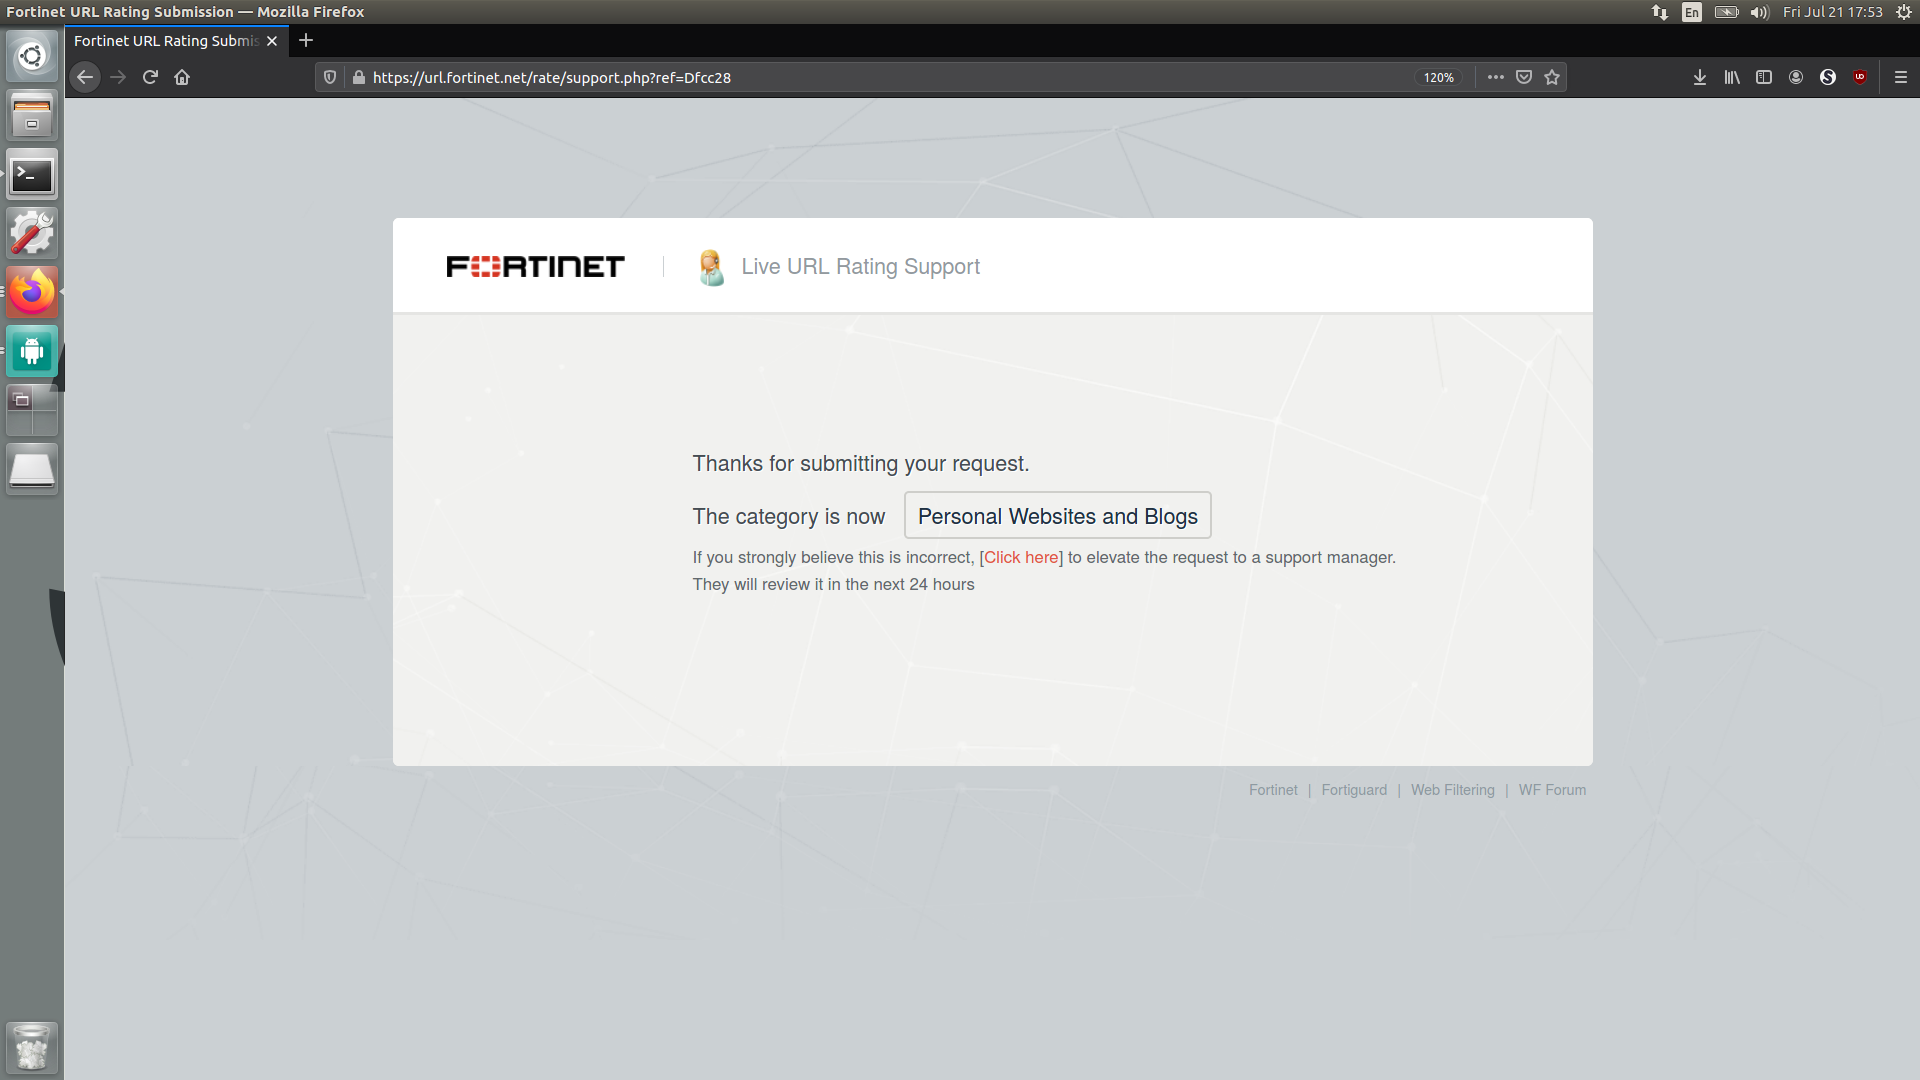Open the WF Forum footer link

(x=1552, y=790)
